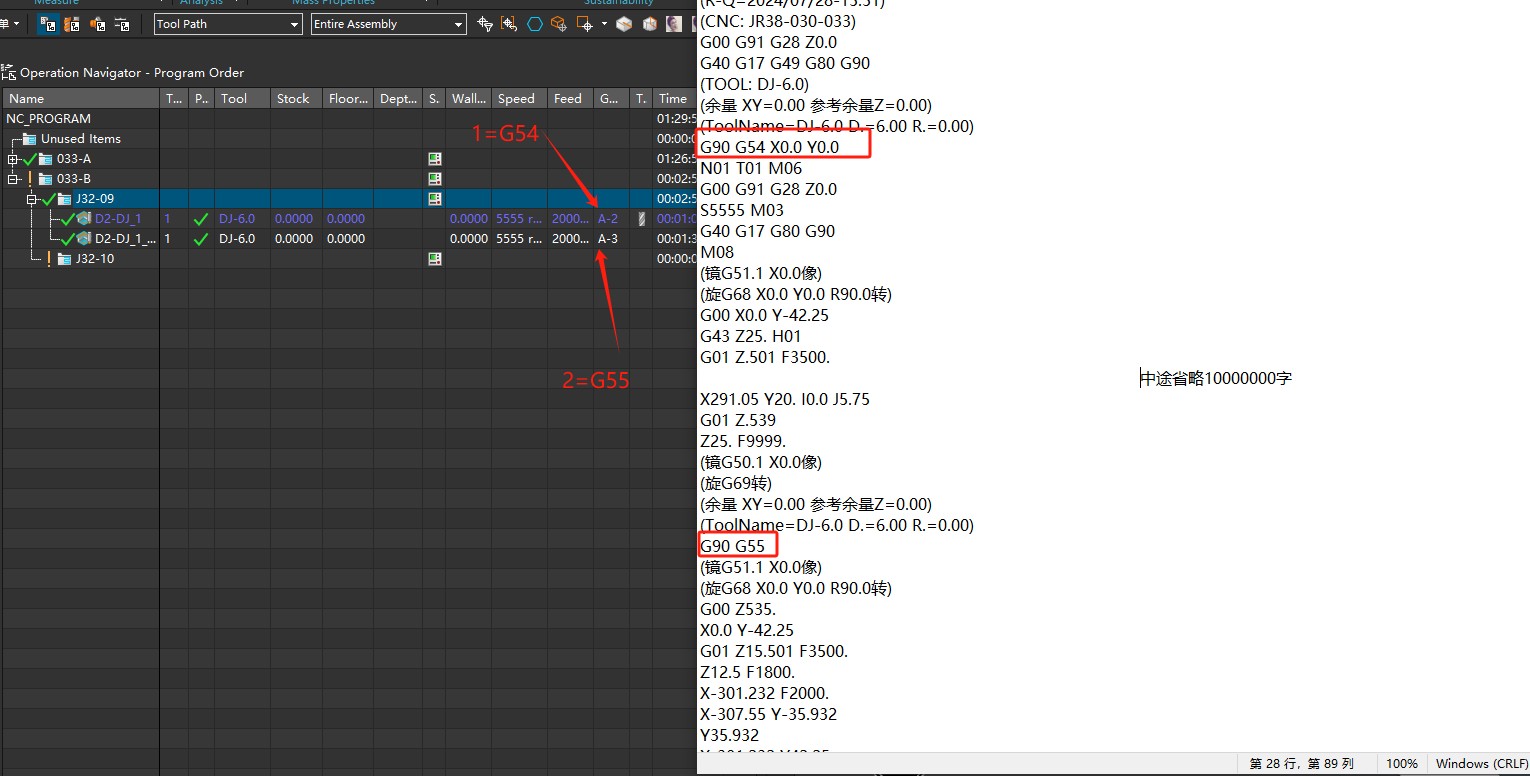Click the post status icon in 033-A row
Viewport: 1530px width, 776px height.
[x=434, y=159]
